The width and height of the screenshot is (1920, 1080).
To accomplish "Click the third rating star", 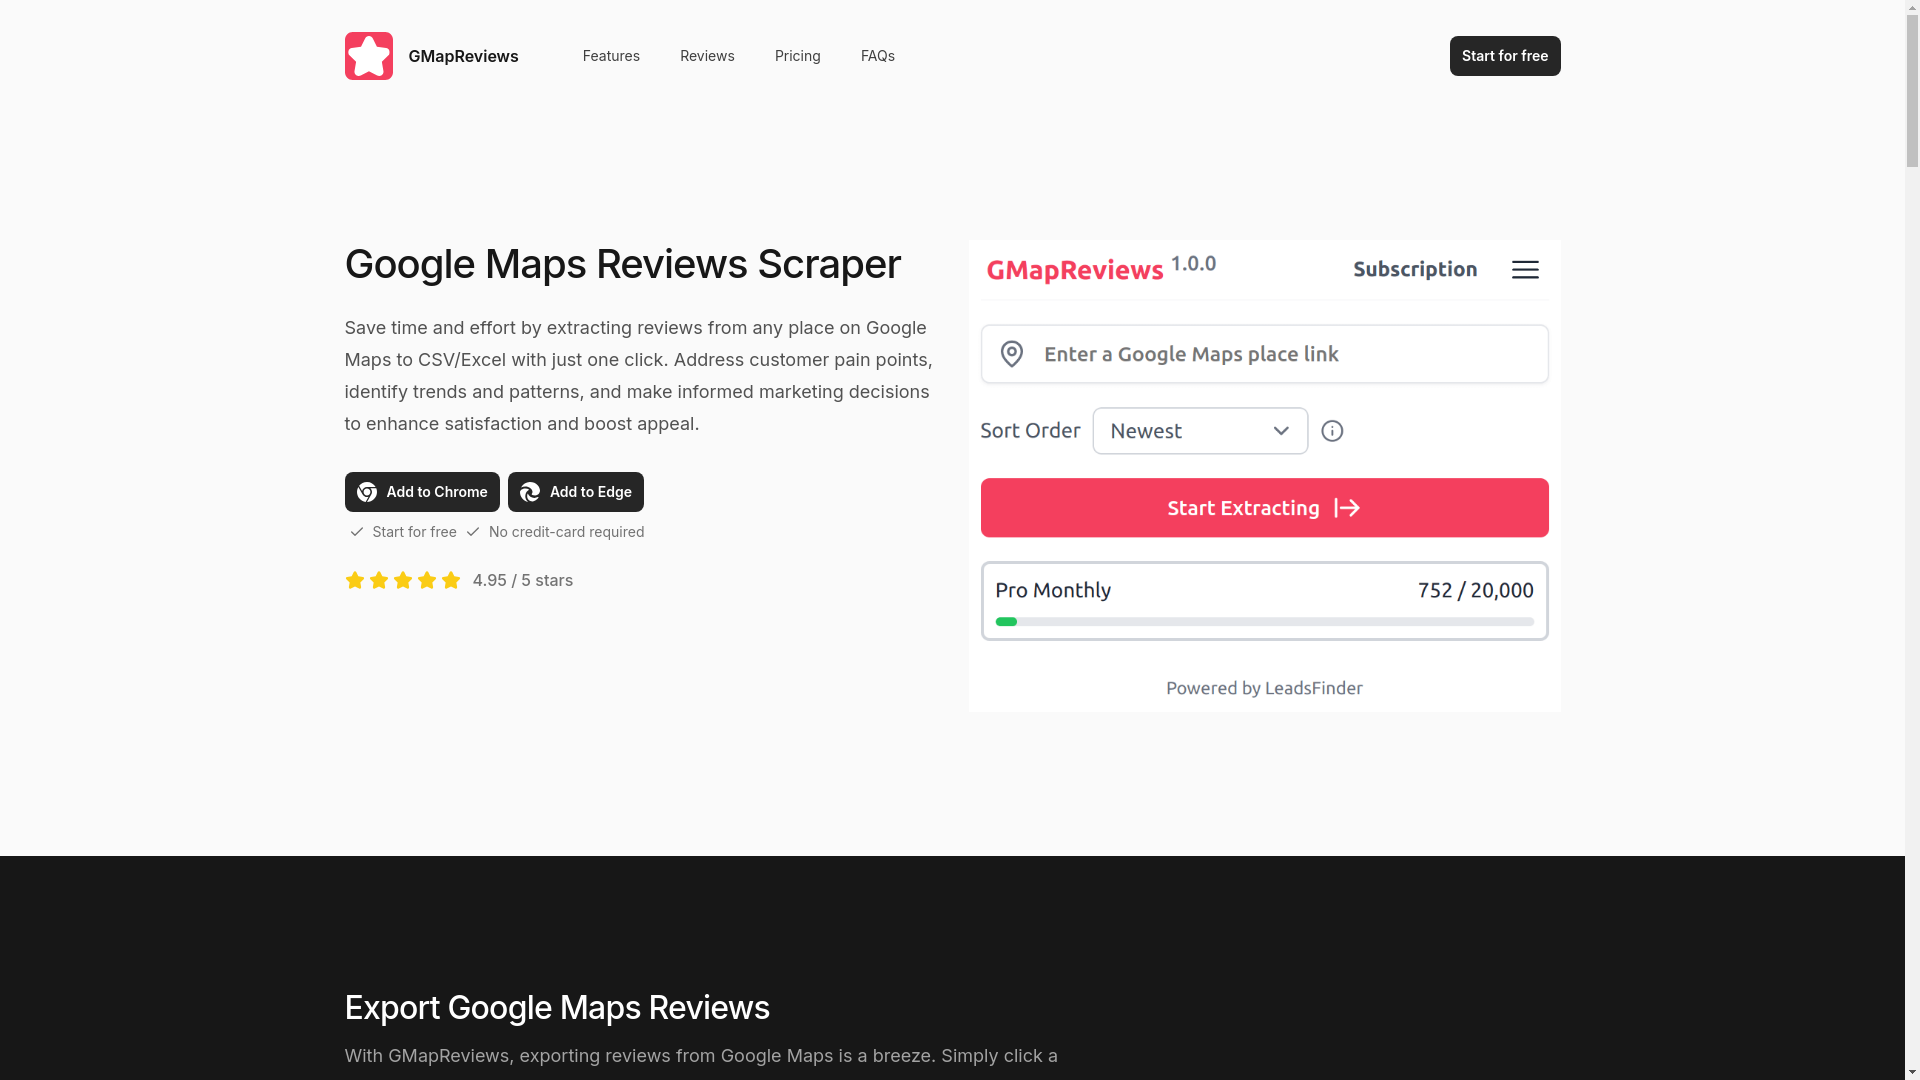I will 402,580.
